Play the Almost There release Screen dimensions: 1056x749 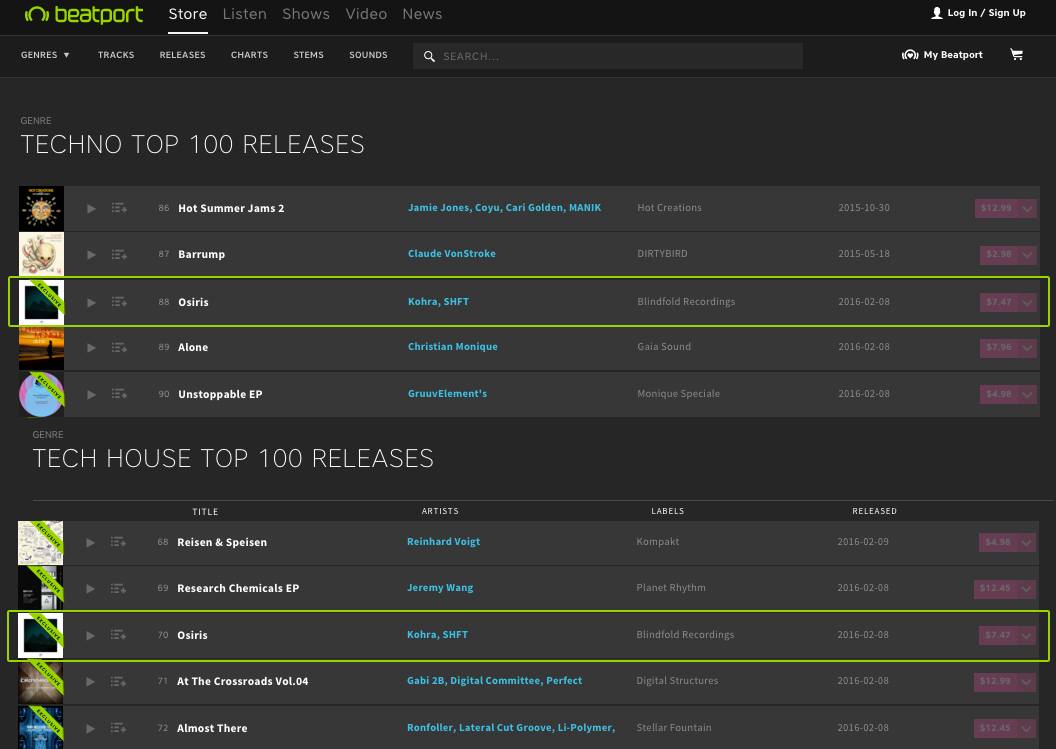(90, 728)
